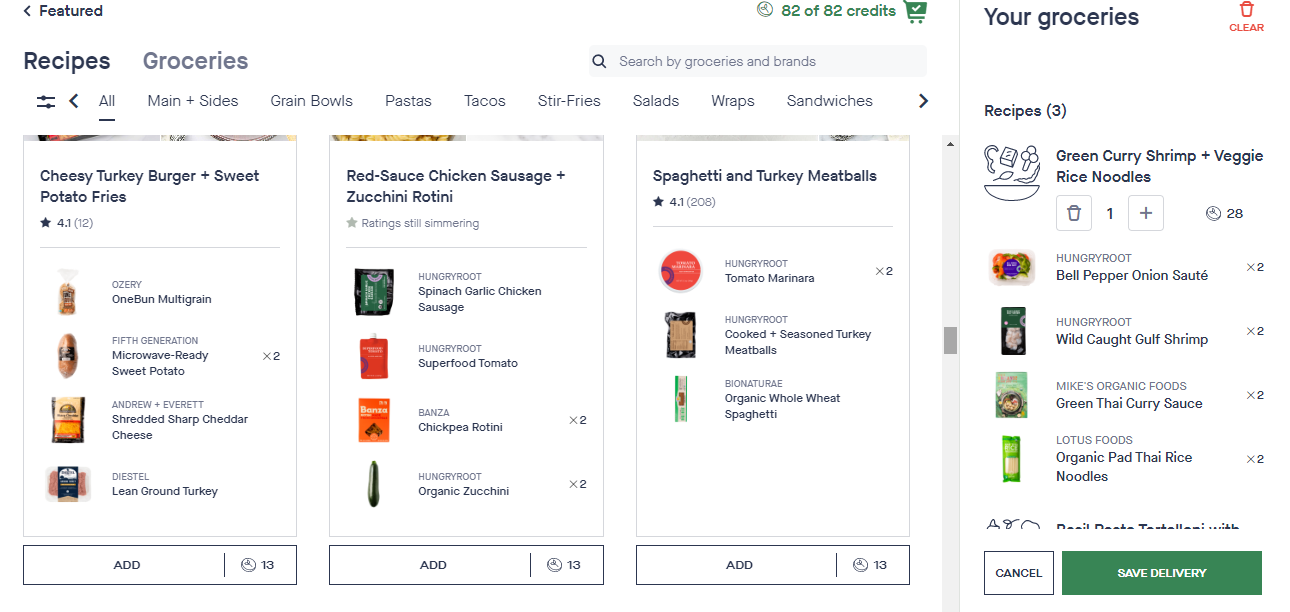The height and width of the screenshot is (612, 1290).
Task: View Green Thai Curry Sauce product image
Action: [1012, 395]
